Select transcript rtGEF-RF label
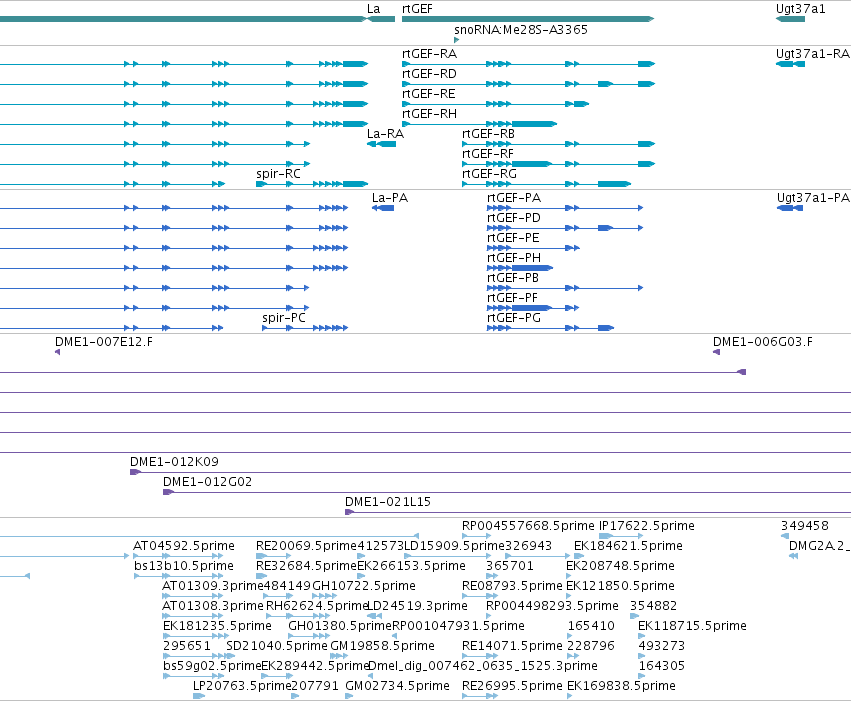Image resolution: width=851 pixels, height=701 pixels. click(487, 154)
